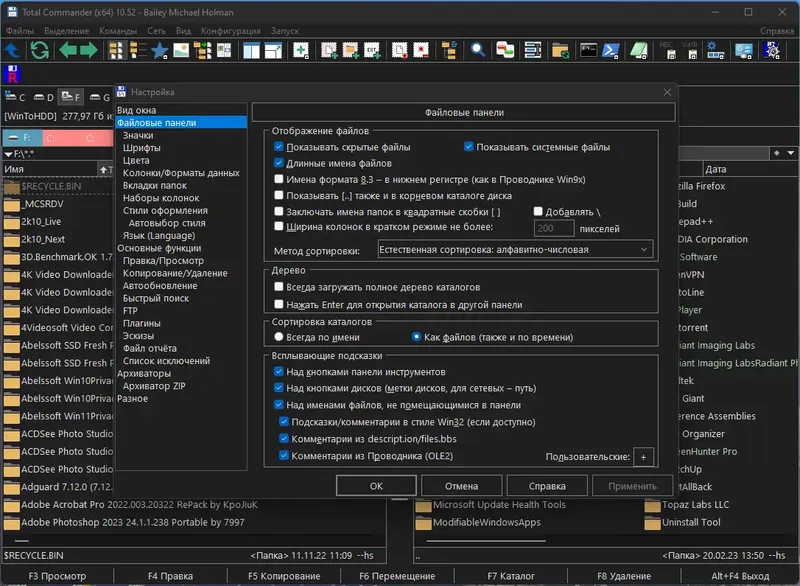Image resolution: width=800 pixels, height=586 pixels.
Task: Click the OK button
Action: point(376,486)
